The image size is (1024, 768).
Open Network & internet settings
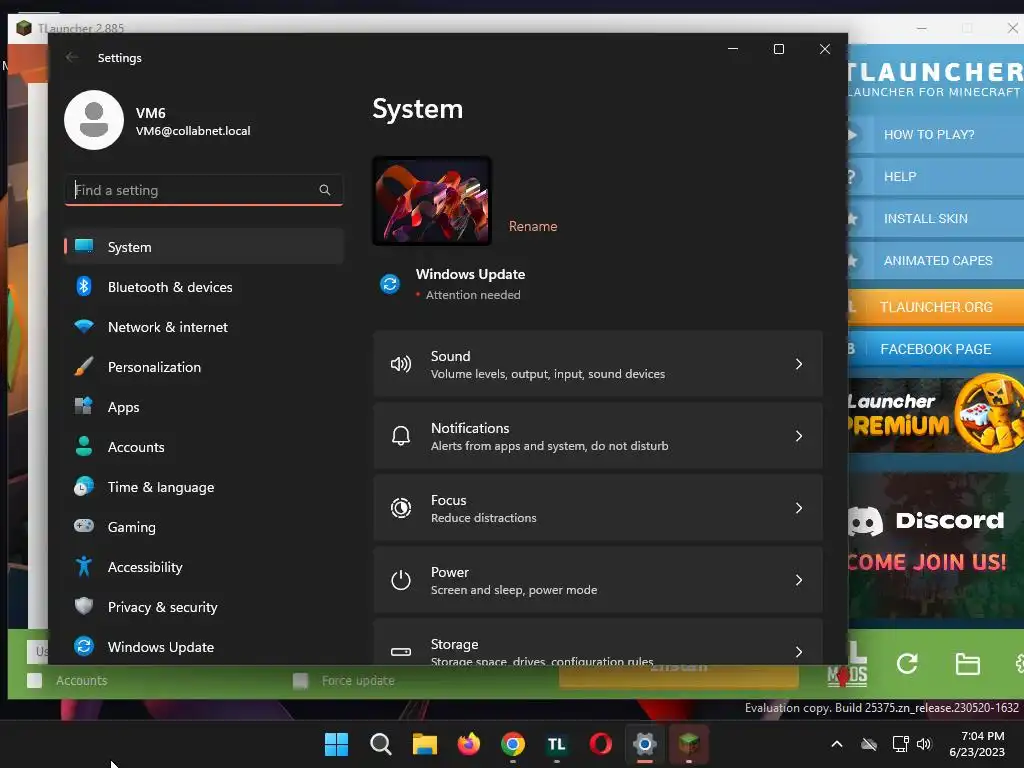(204, 327)
